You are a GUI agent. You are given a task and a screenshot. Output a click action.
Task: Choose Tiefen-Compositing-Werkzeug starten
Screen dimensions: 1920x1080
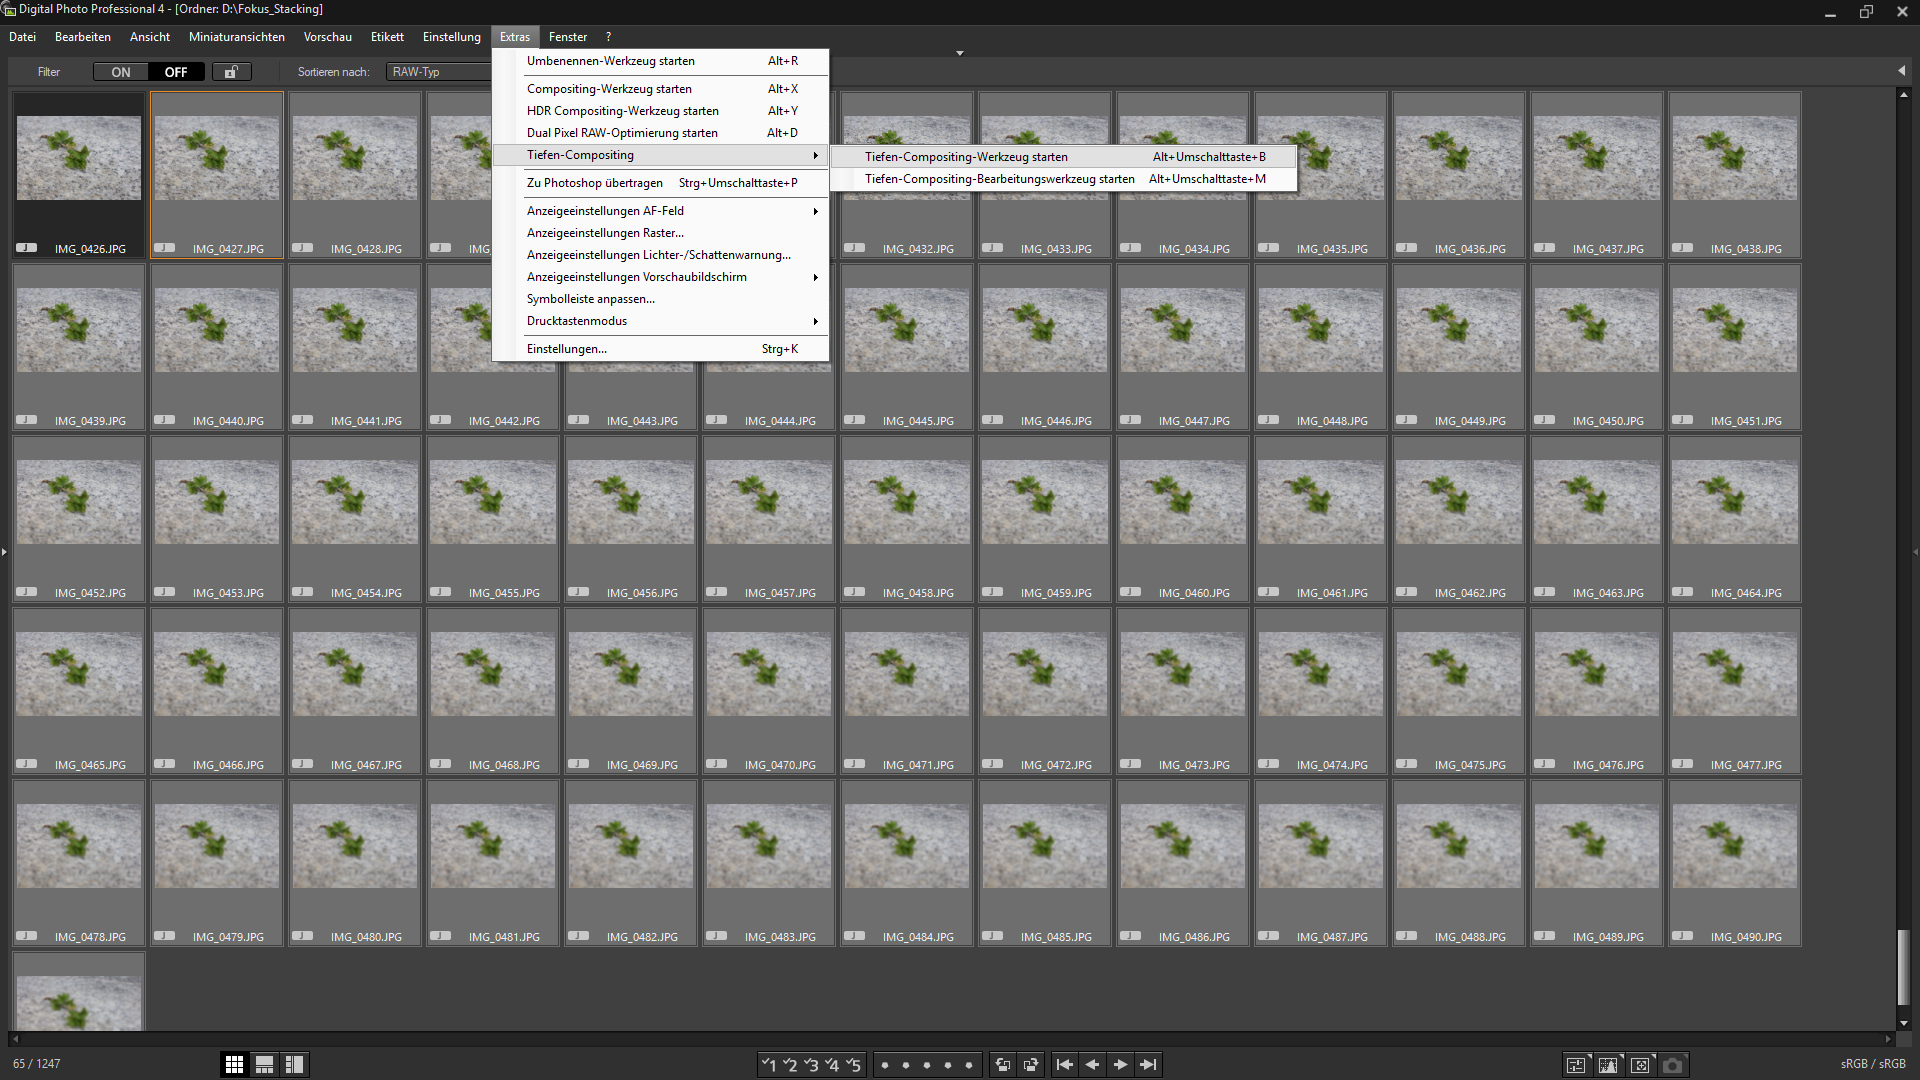966,157
